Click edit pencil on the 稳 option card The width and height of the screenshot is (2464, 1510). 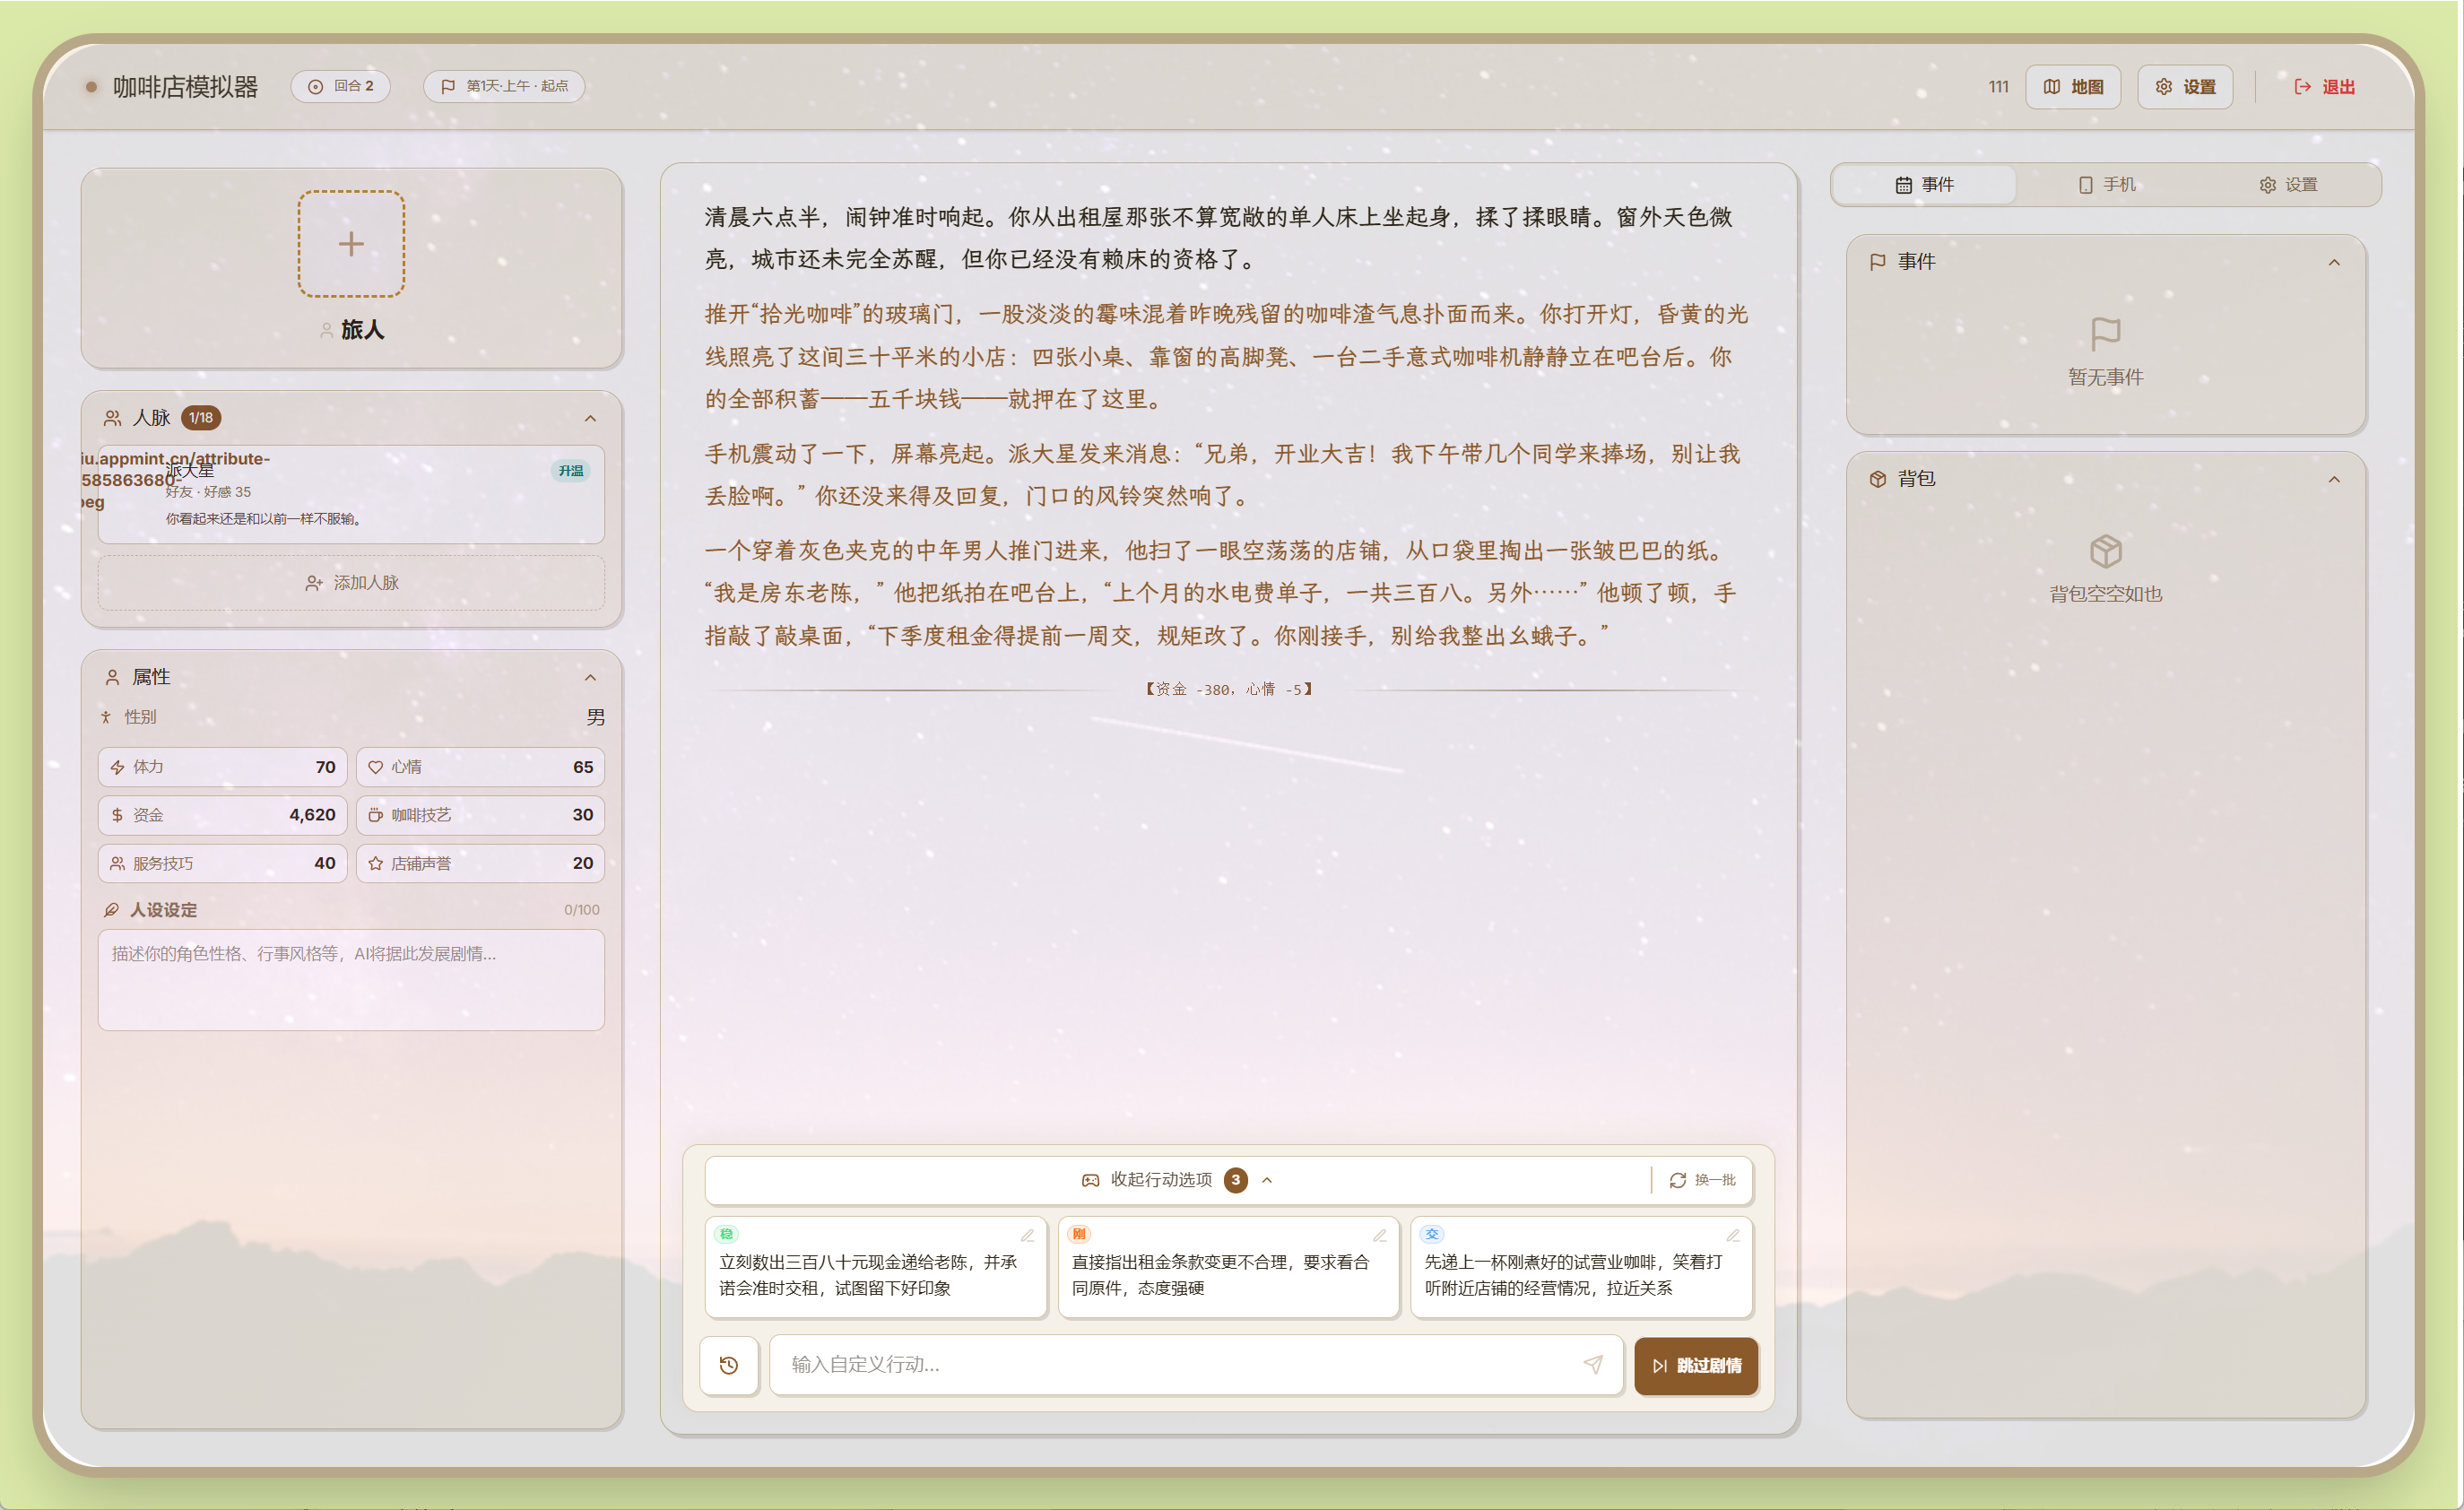coord(1027,1235)
